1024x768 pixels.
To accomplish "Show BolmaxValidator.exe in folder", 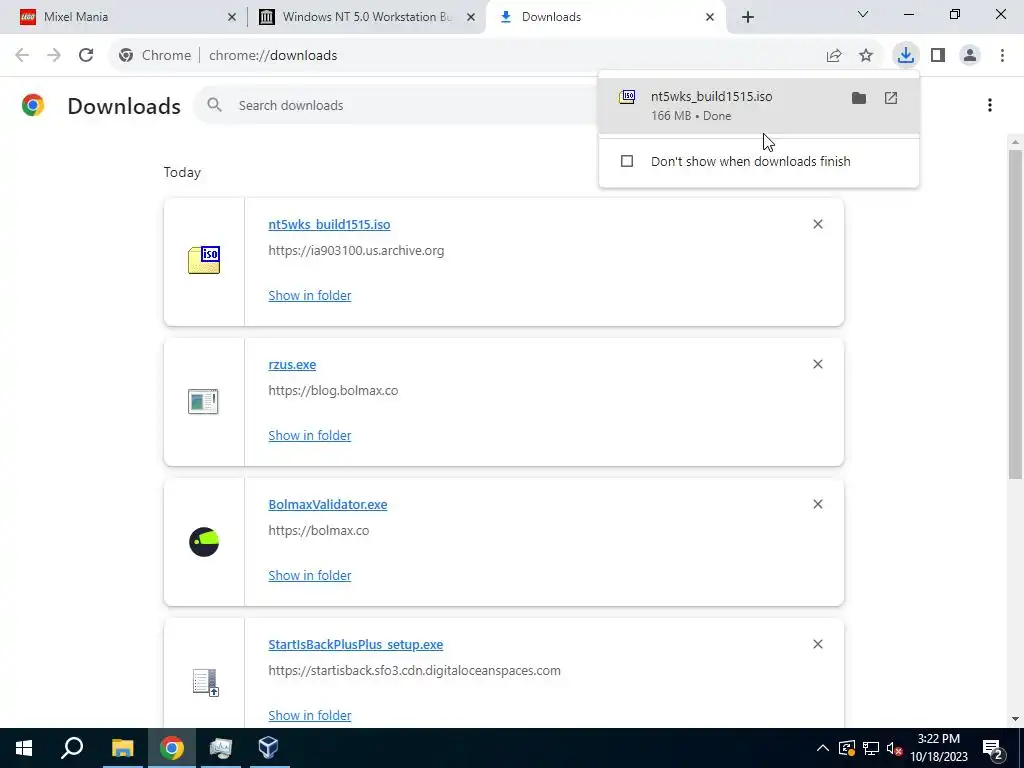I will point(310,575).
